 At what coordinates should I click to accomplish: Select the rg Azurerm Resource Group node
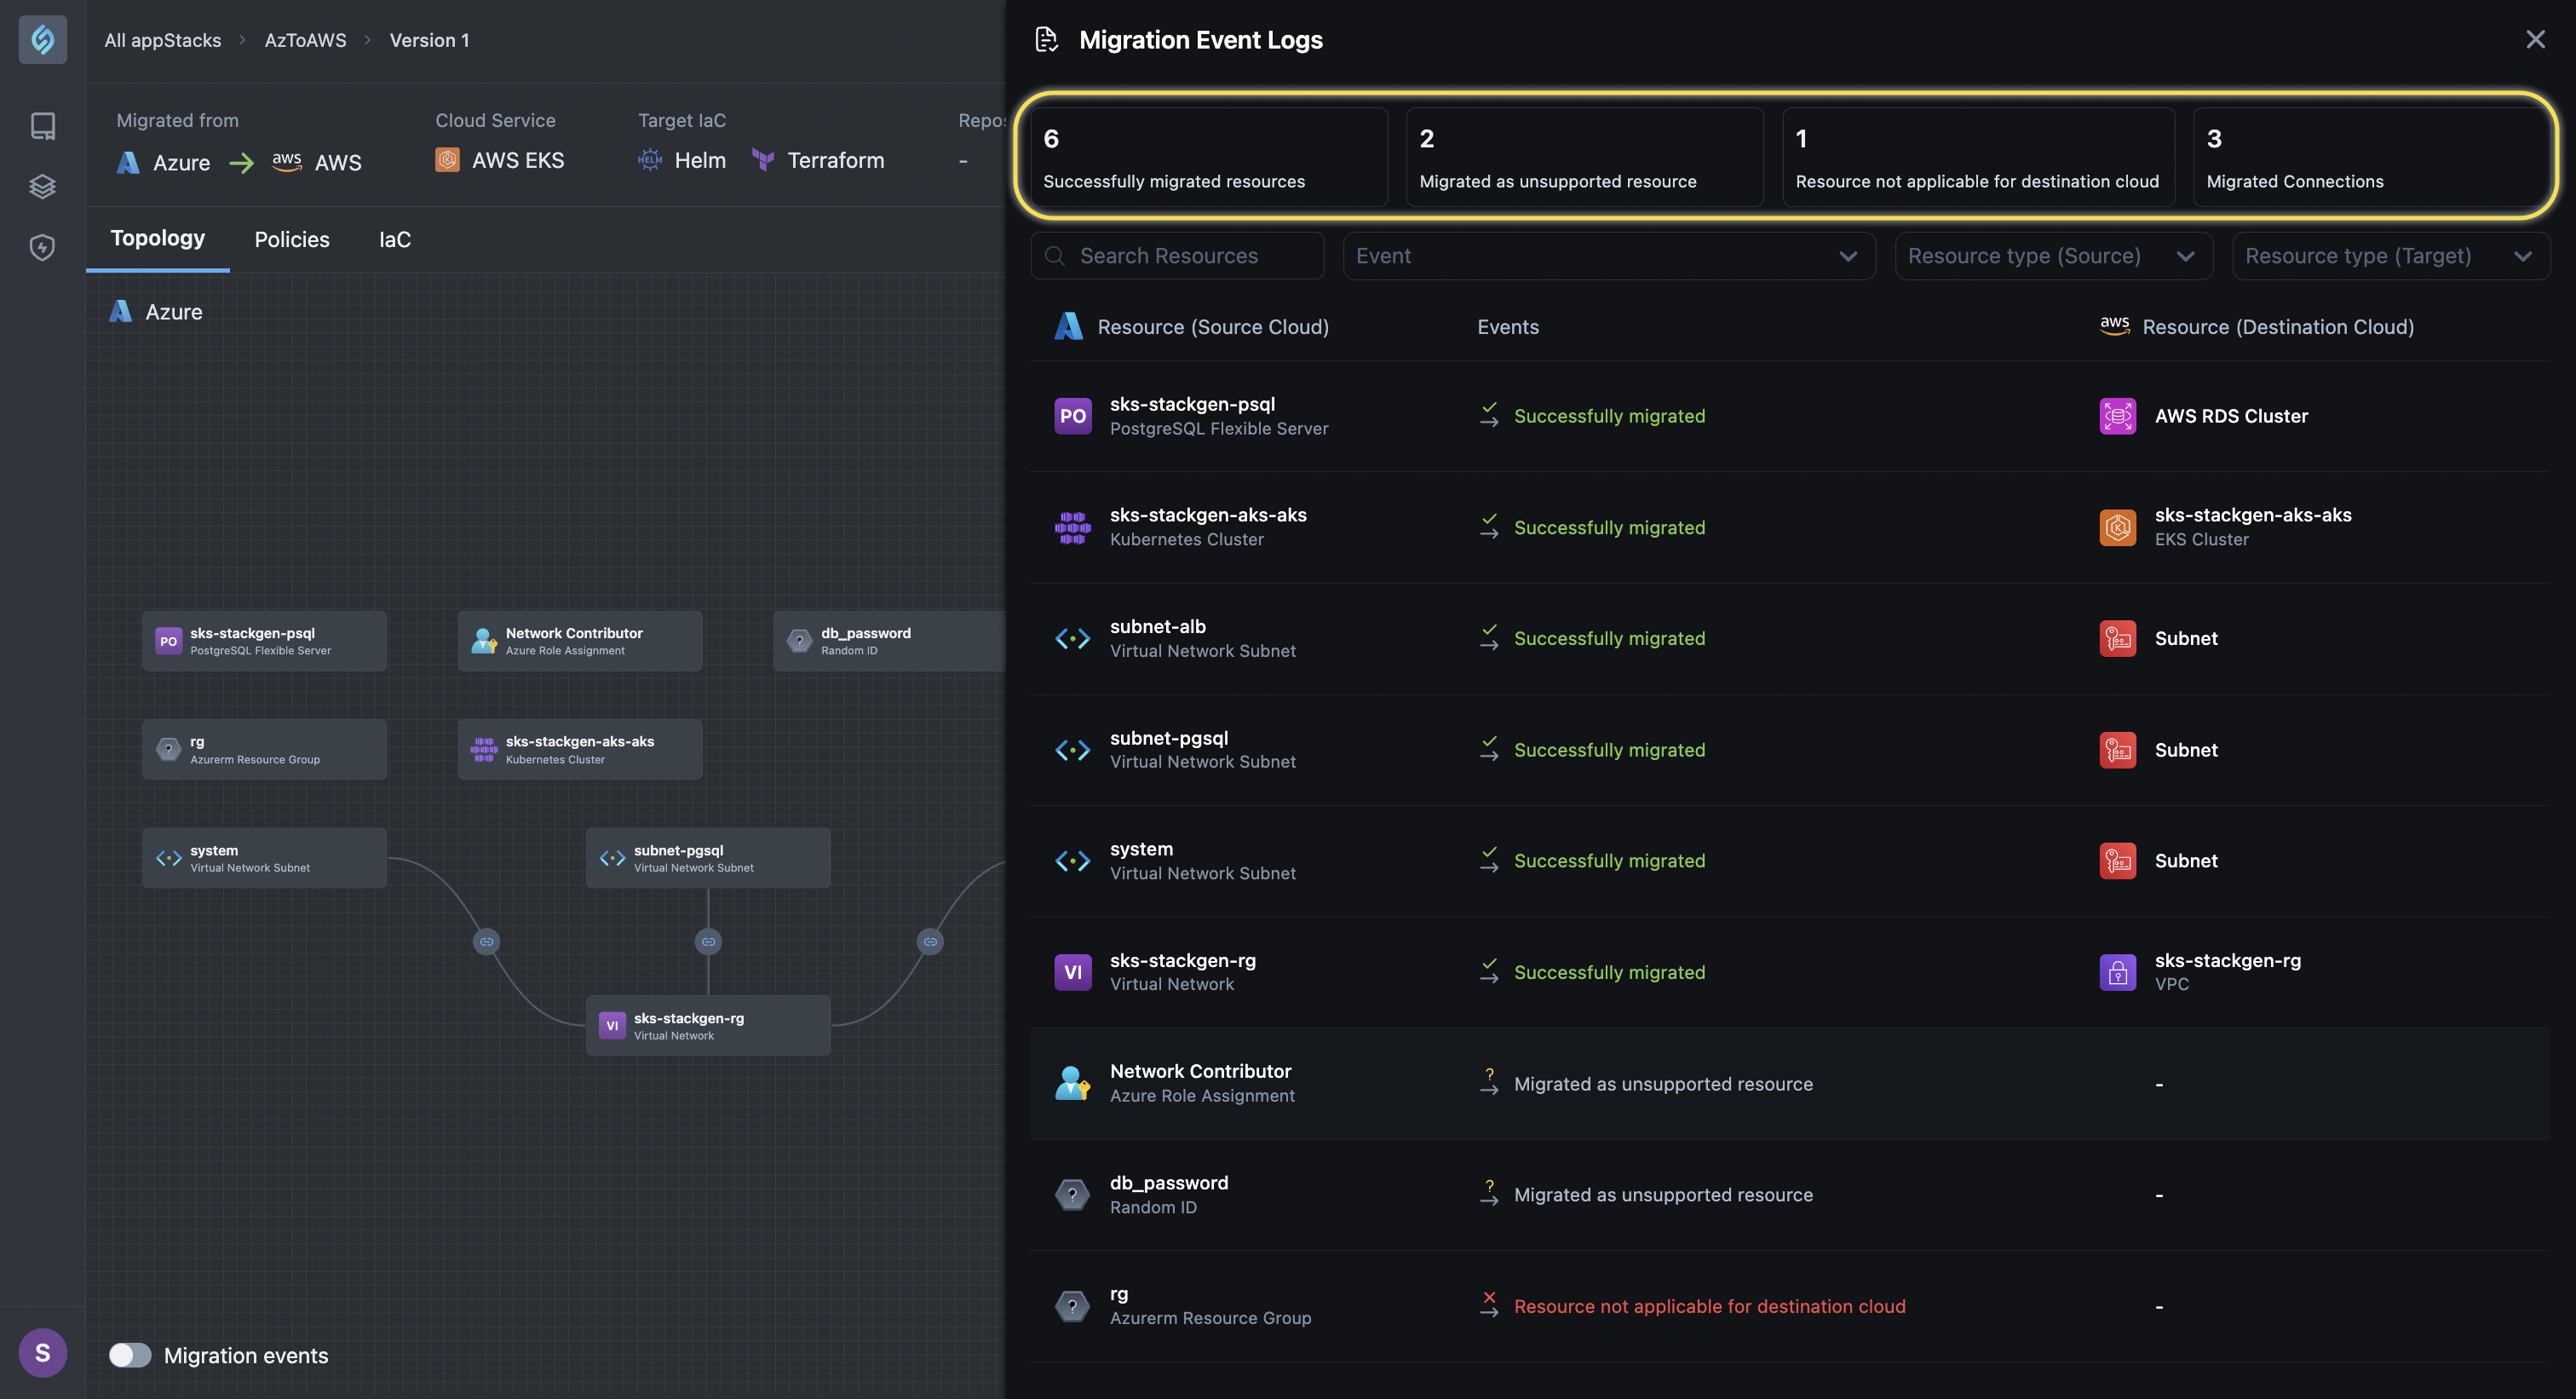tap(264, 749)
